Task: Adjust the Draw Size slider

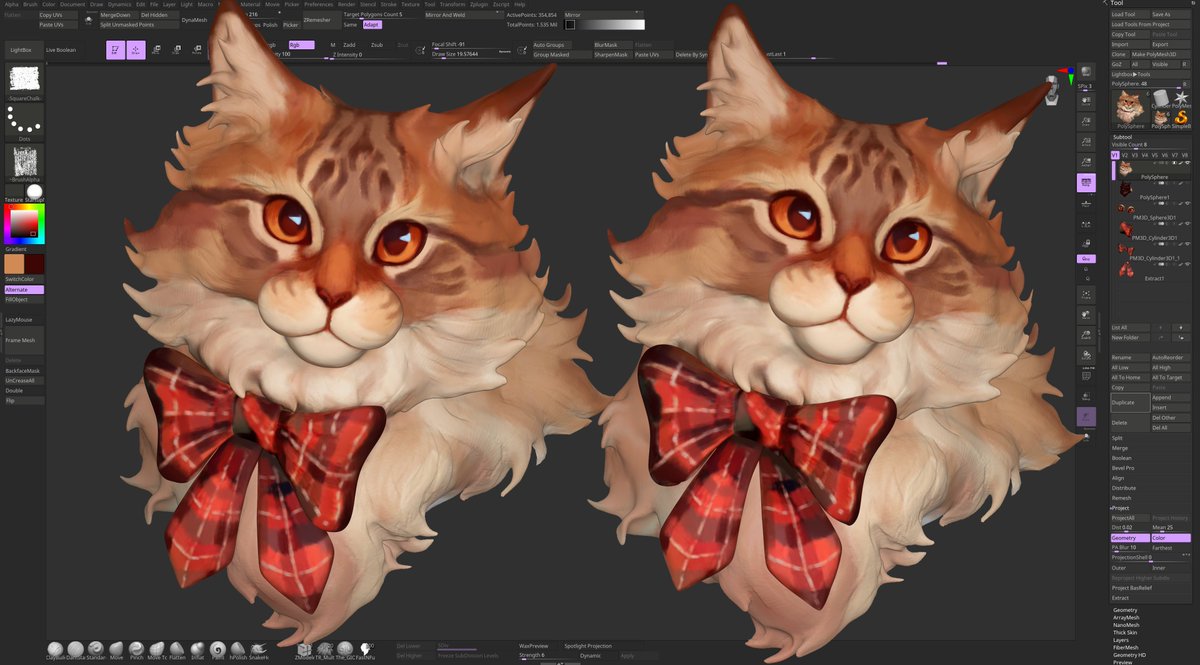Action: tap(470, 54)
